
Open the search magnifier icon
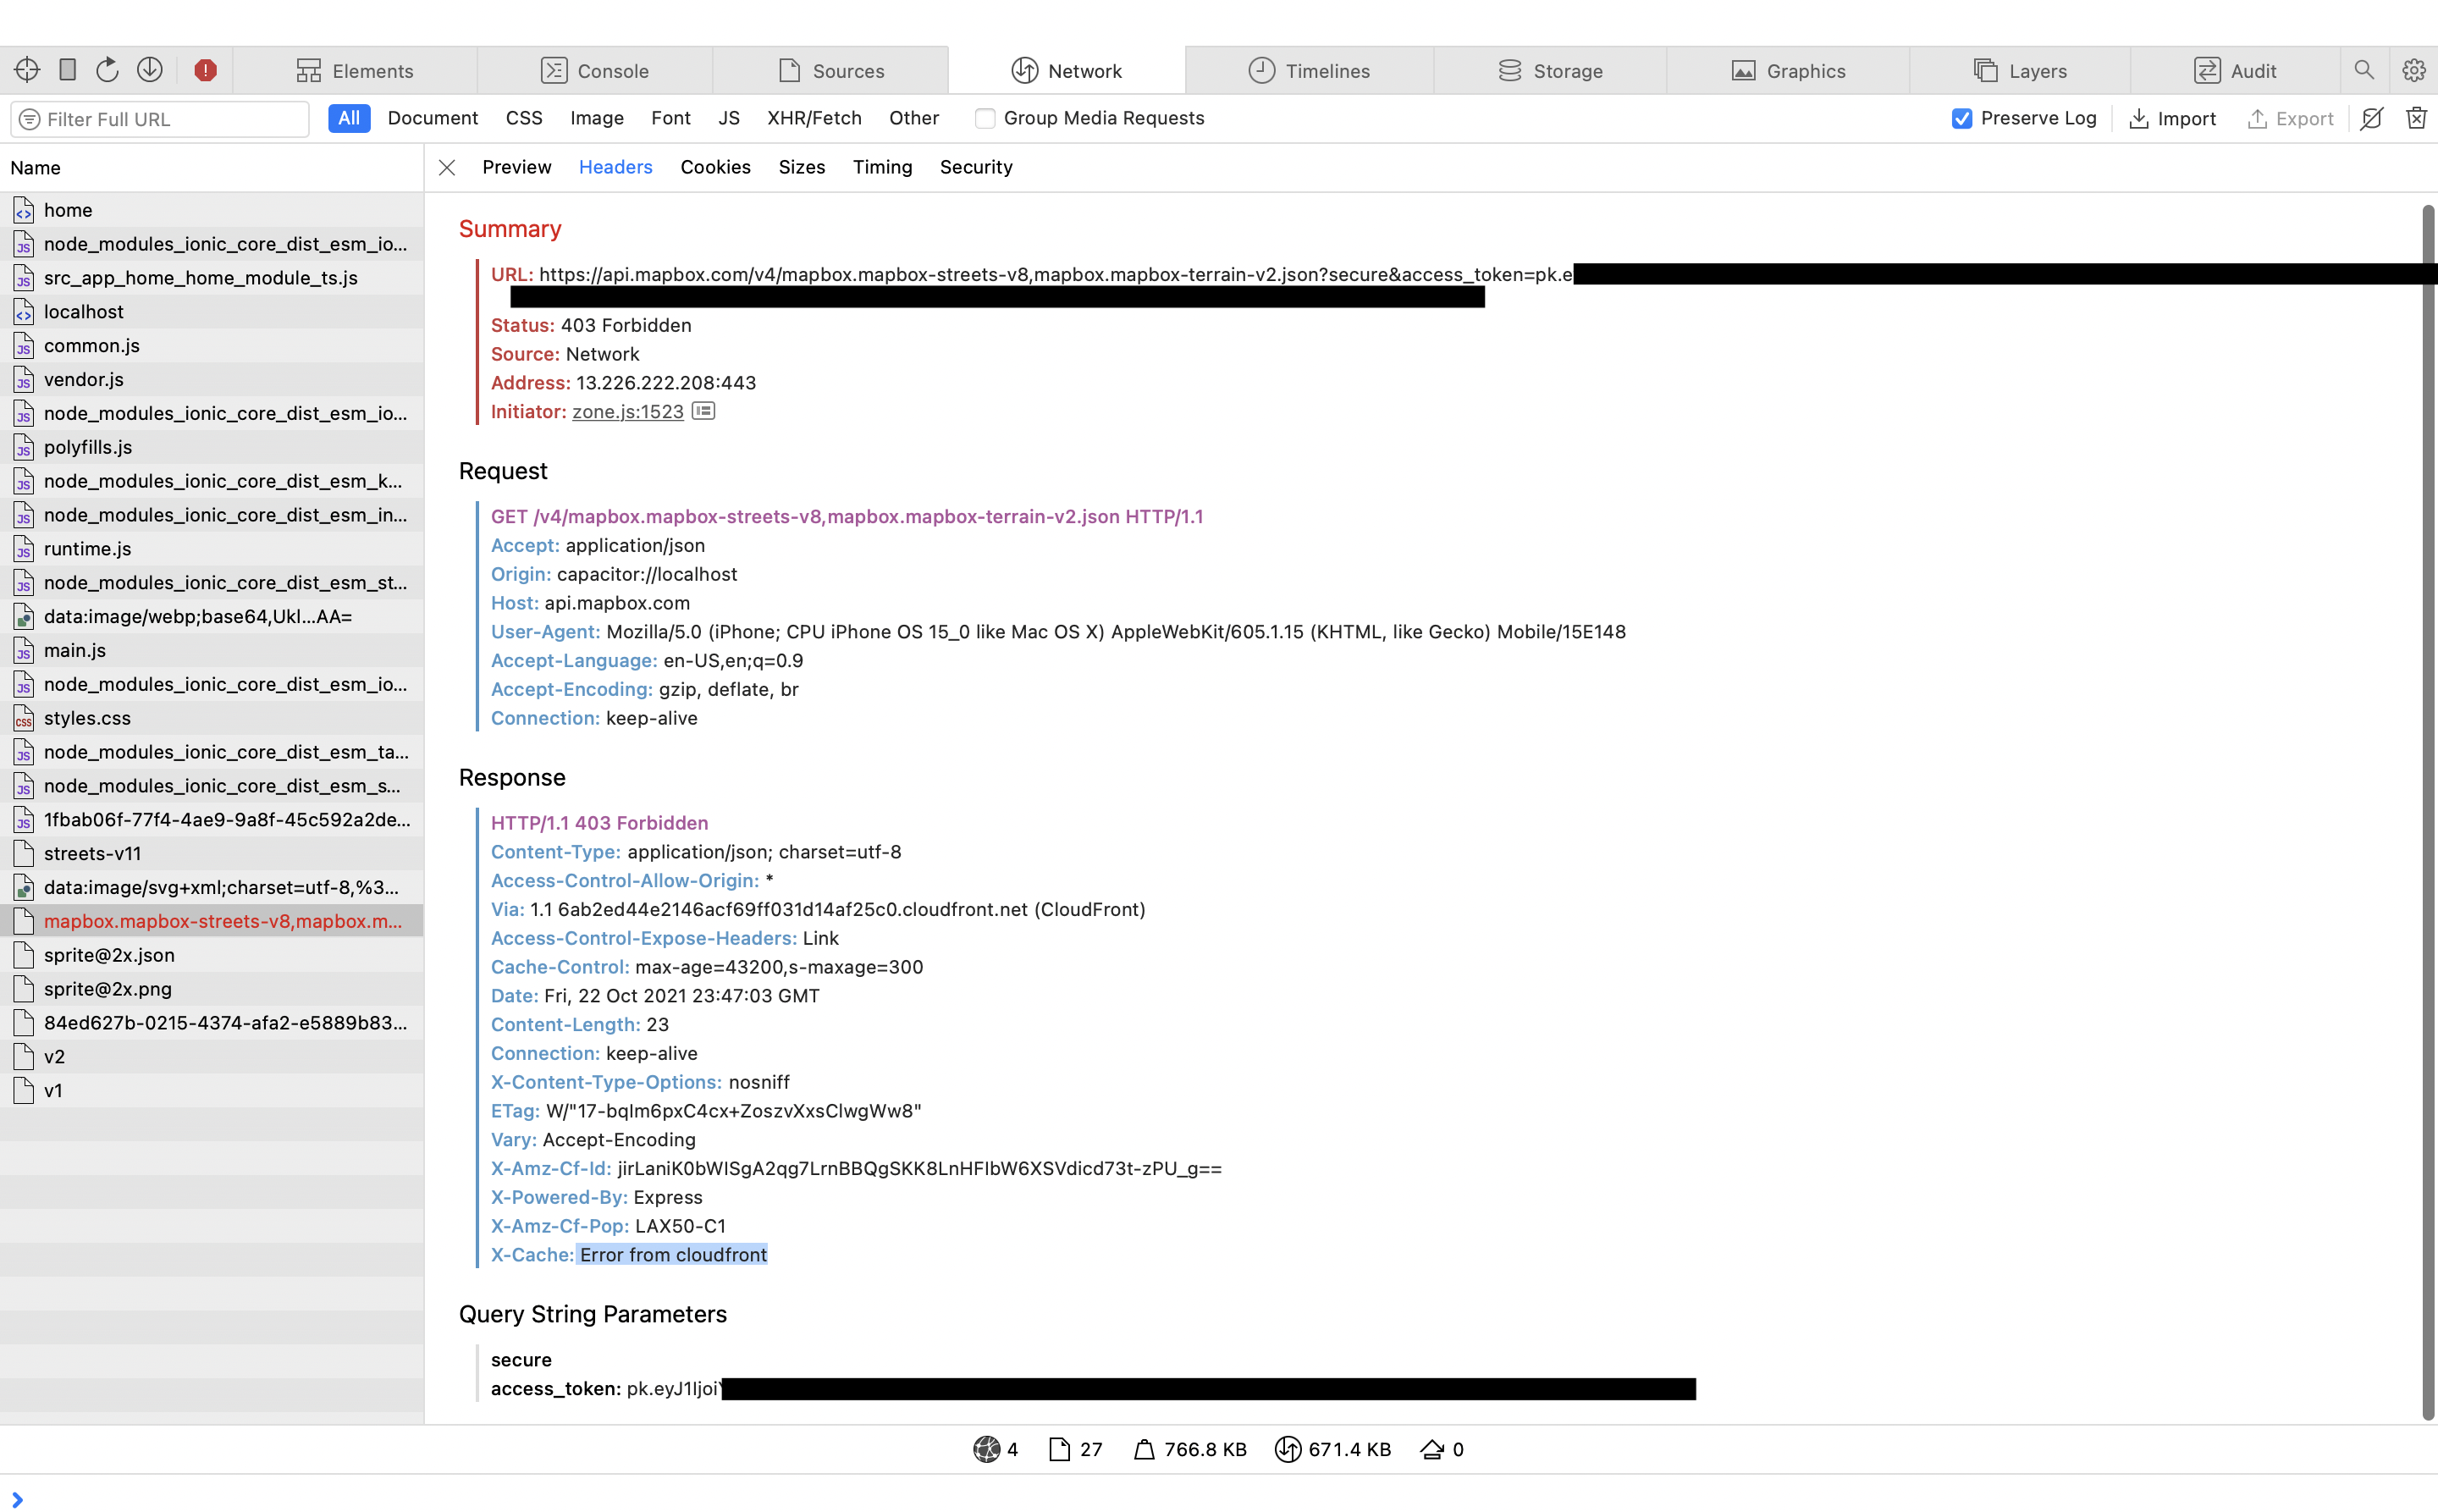[2364, 70]
